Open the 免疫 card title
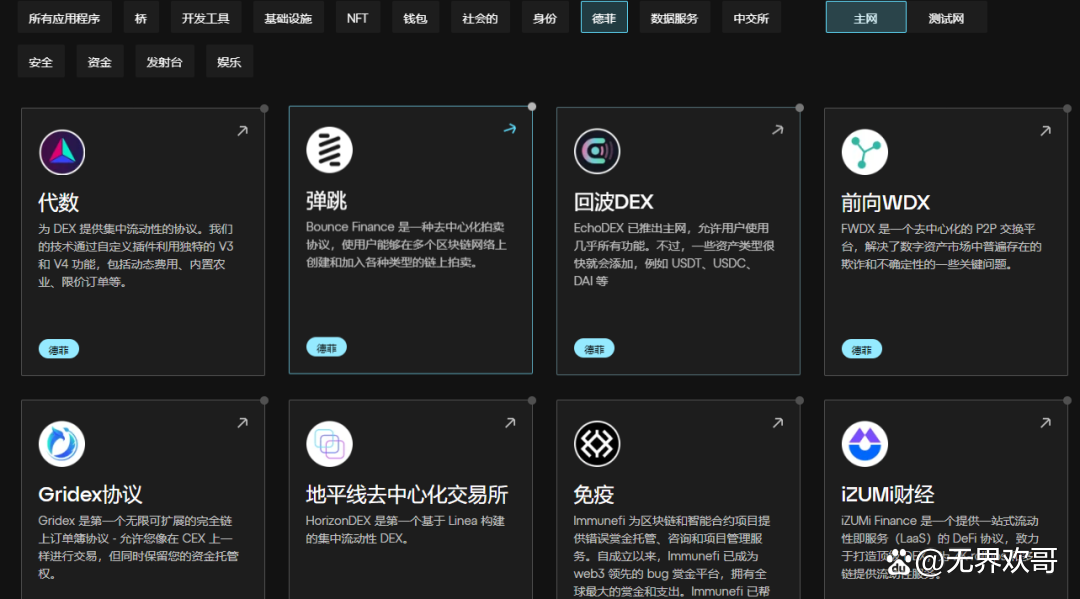 pyautogui.click(x=594, y=494)
